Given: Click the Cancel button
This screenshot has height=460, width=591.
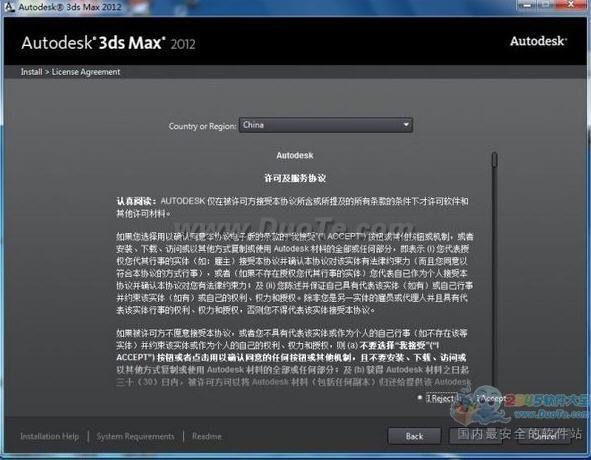Looking at the screenshot, I should [544, 436].
